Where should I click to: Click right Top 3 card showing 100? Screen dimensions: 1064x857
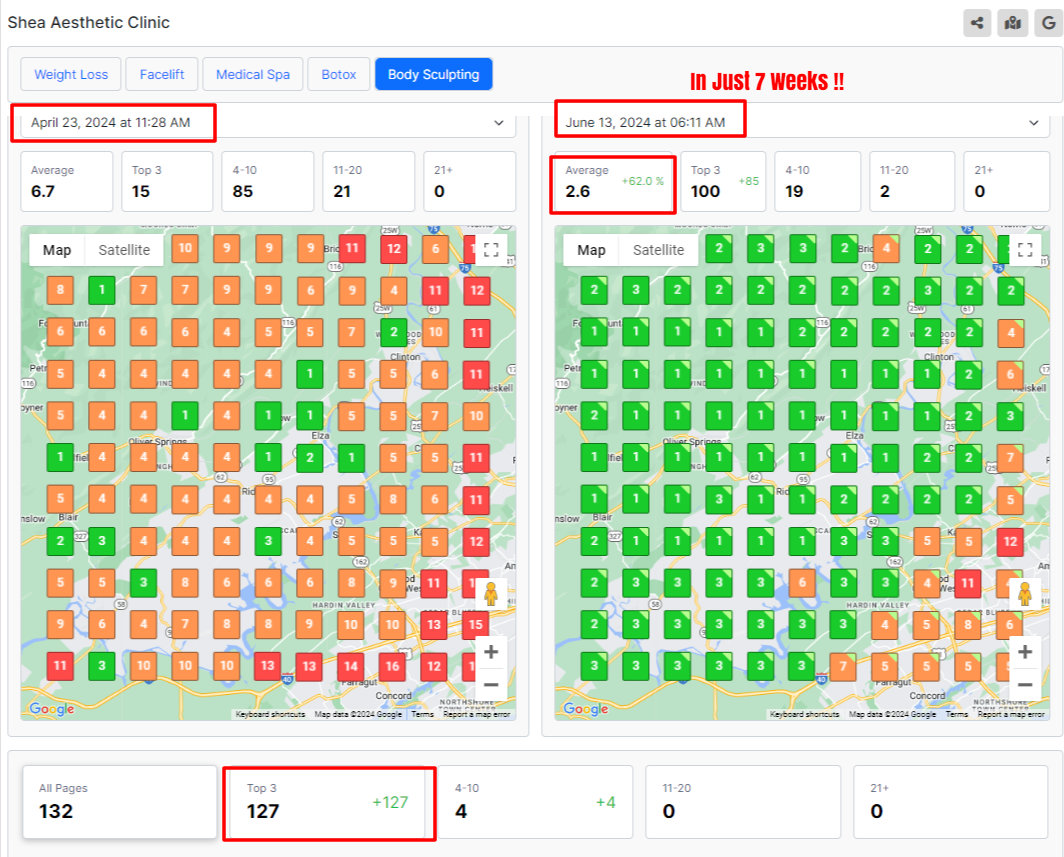click(723, 181)
